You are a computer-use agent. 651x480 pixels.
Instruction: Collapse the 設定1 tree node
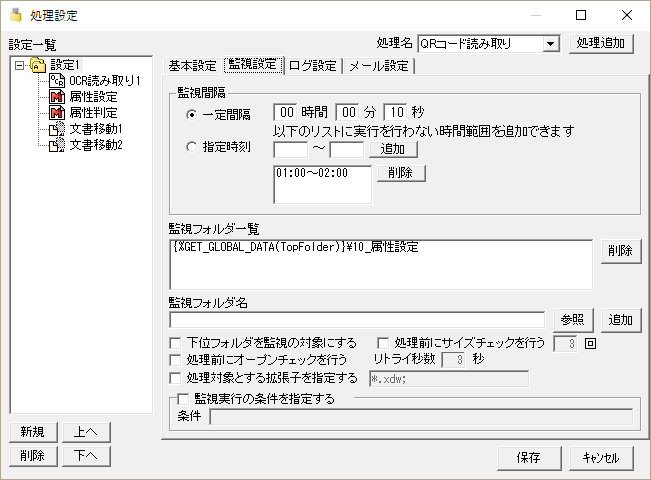(x=19, y=66)
